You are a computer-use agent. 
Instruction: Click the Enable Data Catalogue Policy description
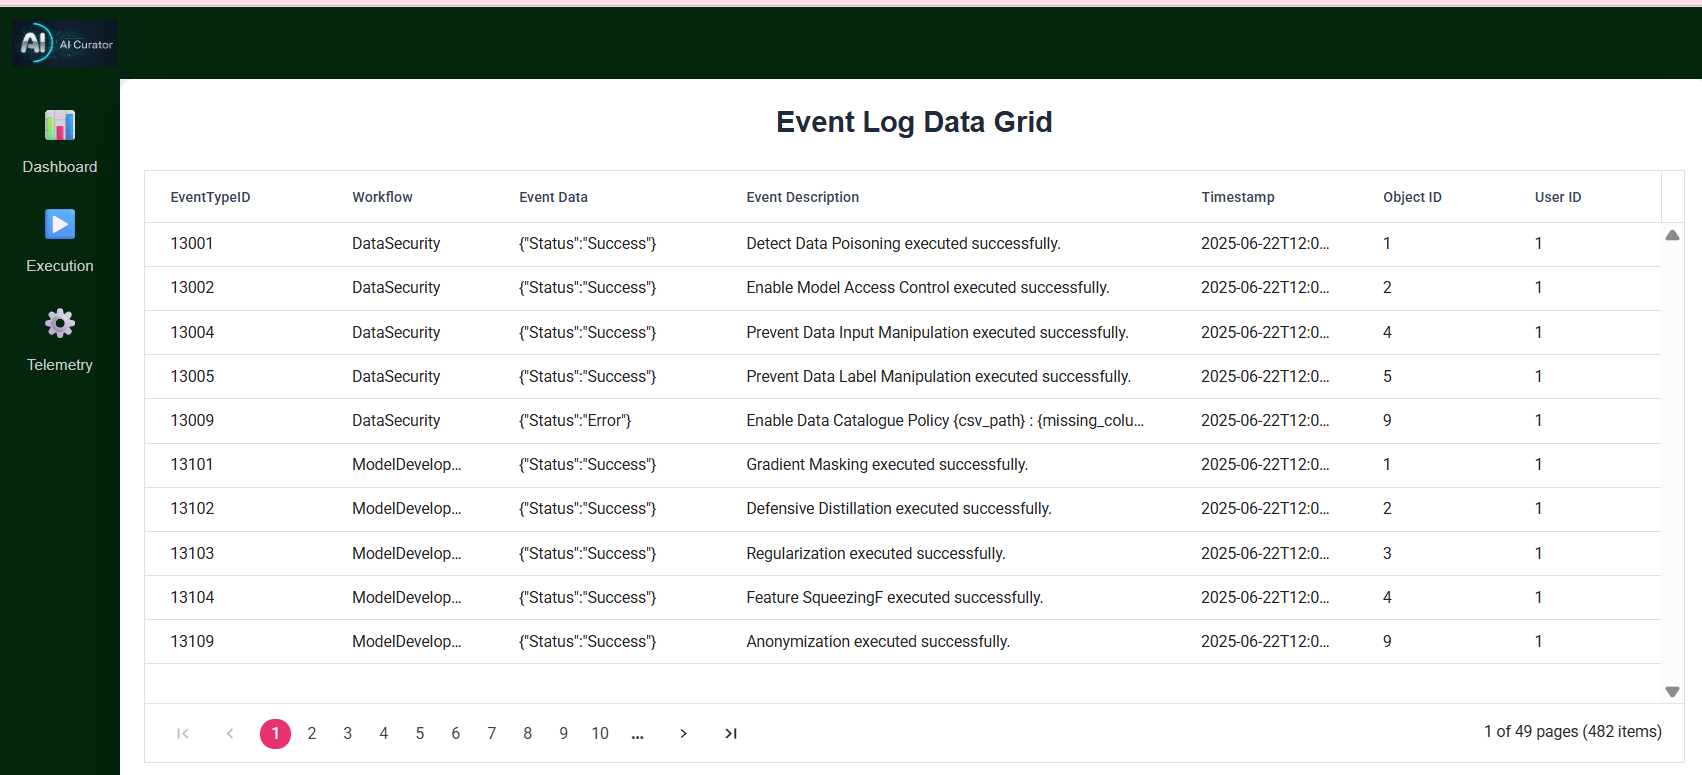945,420
